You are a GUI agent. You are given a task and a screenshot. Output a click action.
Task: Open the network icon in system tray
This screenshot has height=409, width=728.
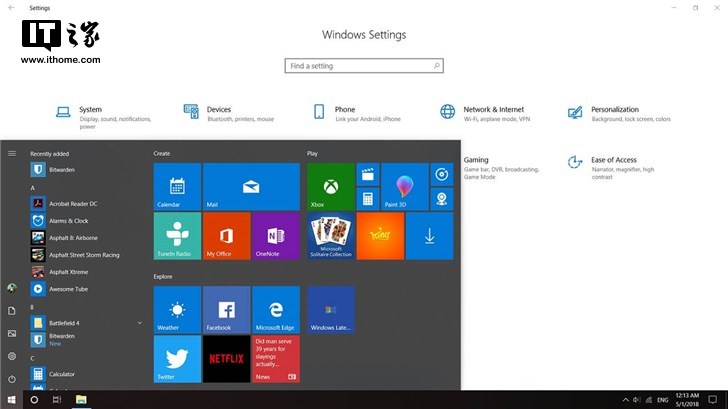[x=649, y=400]
